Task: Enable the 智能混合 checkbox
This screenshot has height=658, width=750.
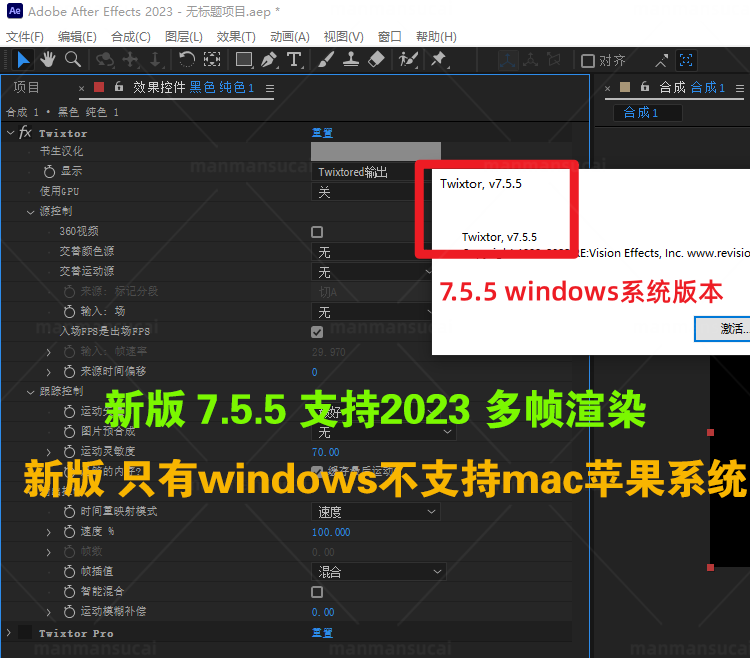Action: point(317,592)
